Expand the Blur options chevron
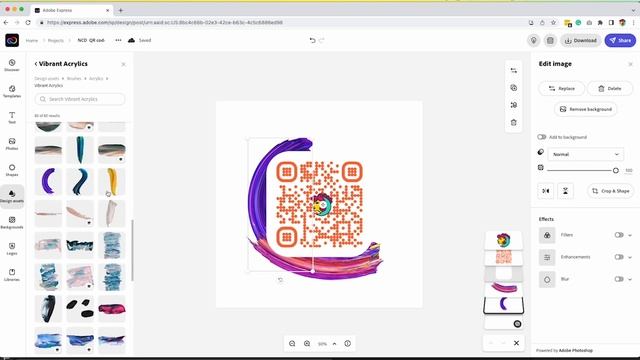The height and width of the screenshot is (360, 640). (x=630, y=279)
